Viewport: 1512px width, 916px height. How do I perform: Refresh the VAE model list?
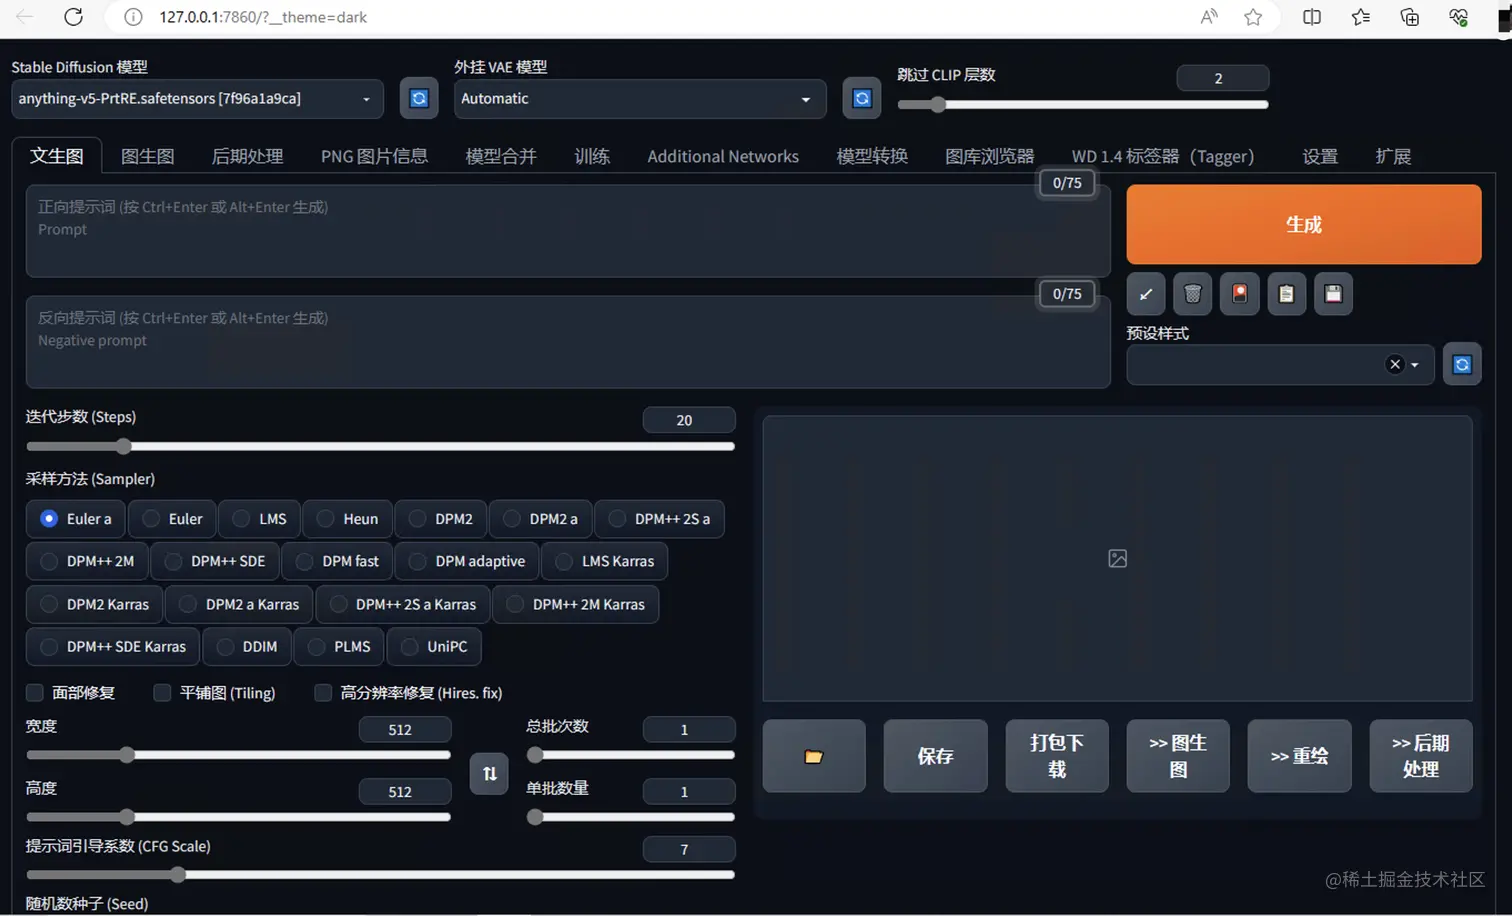point(861,98)
